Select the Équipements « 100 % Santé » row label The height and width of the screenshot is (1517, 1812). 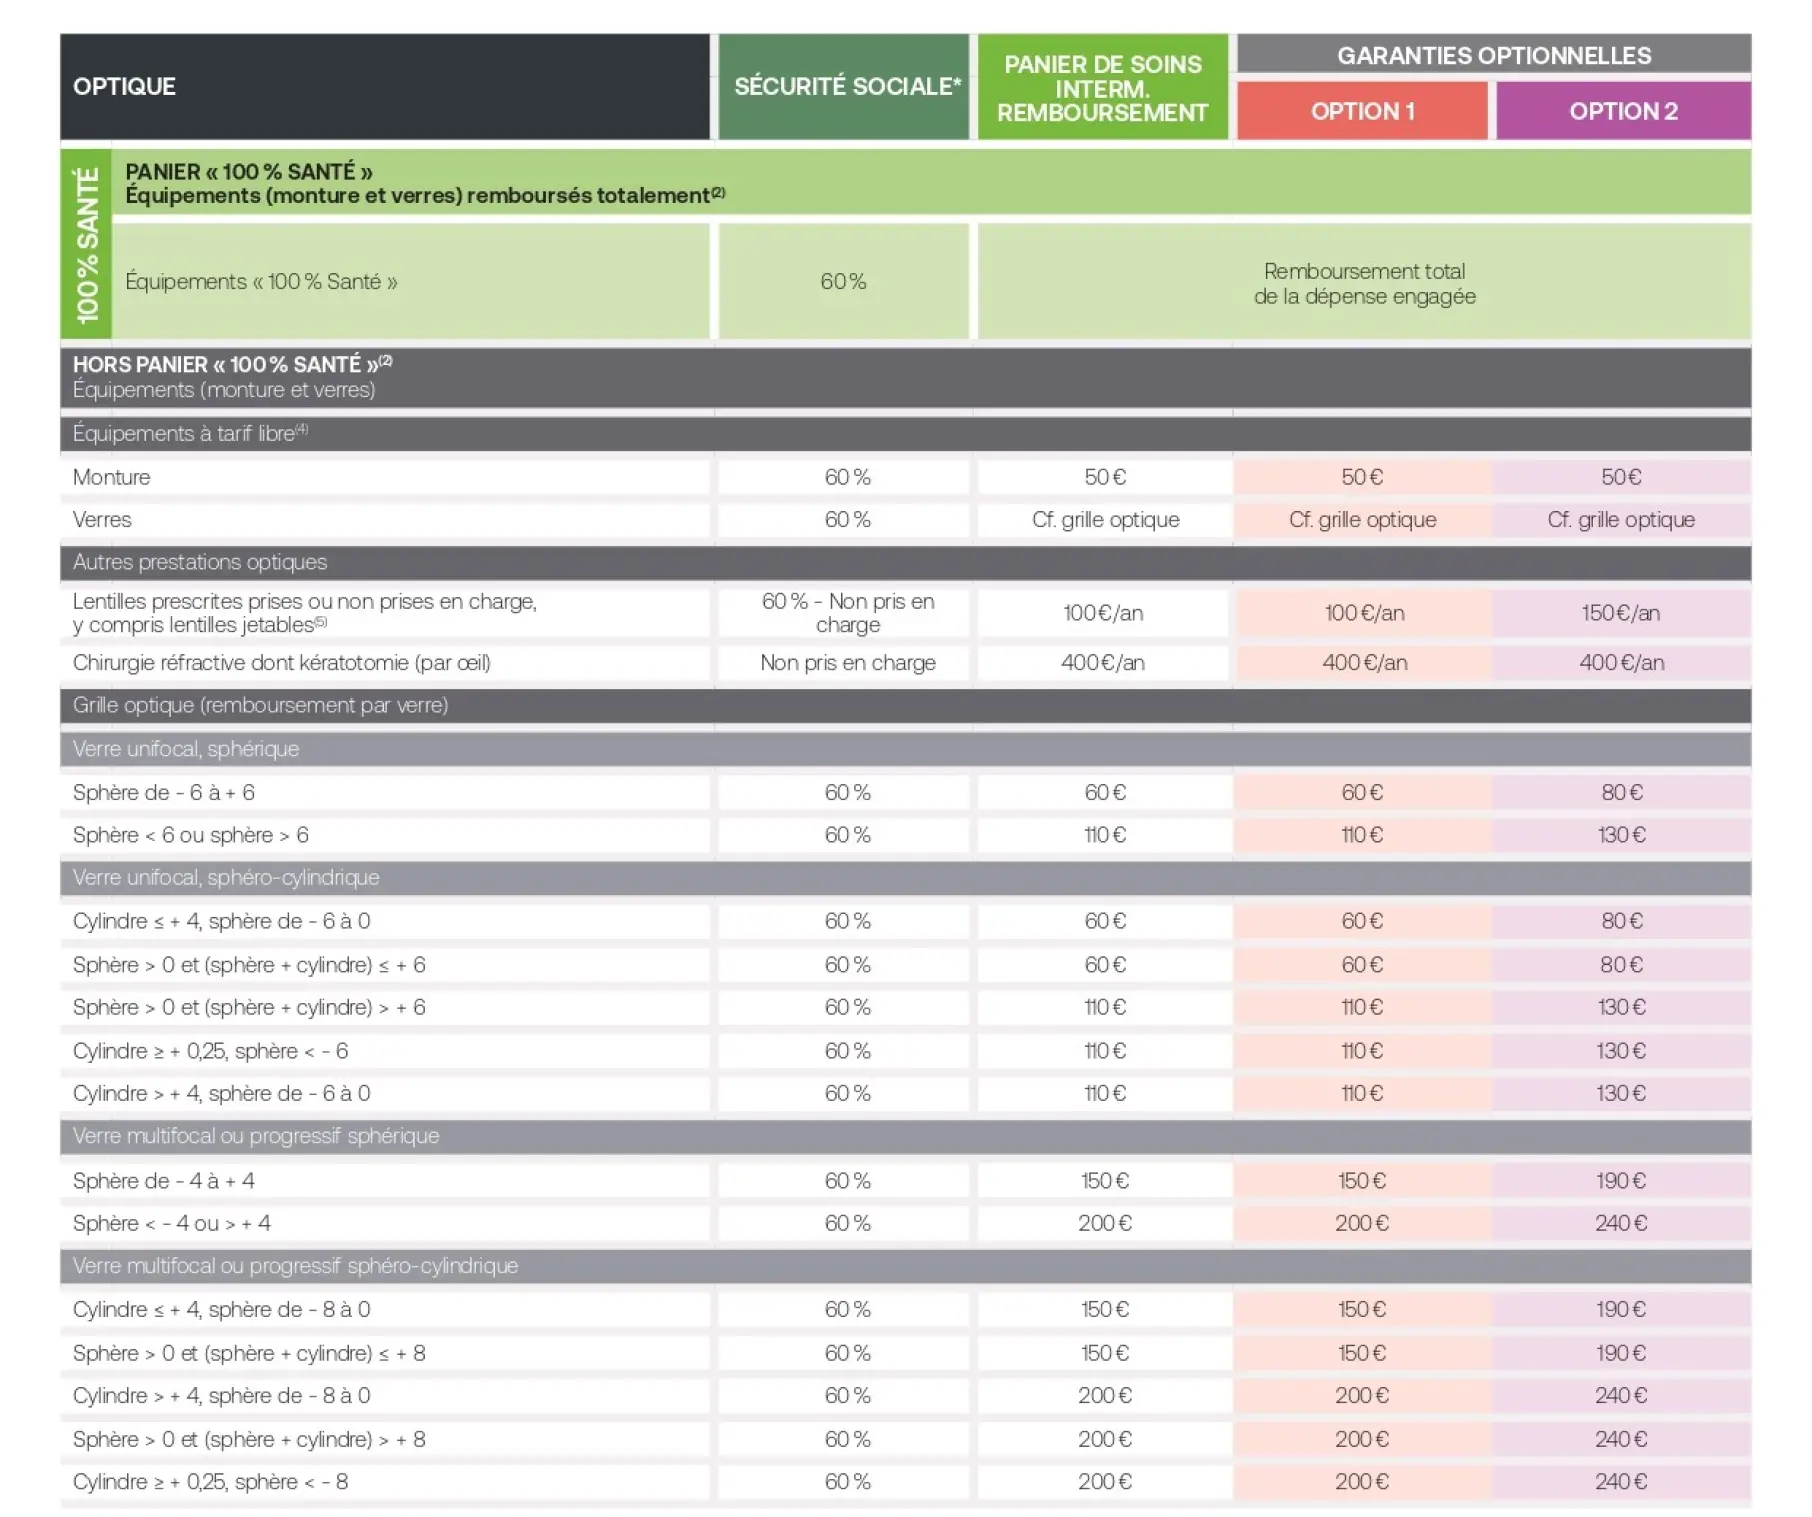click(x=261, y=282)
